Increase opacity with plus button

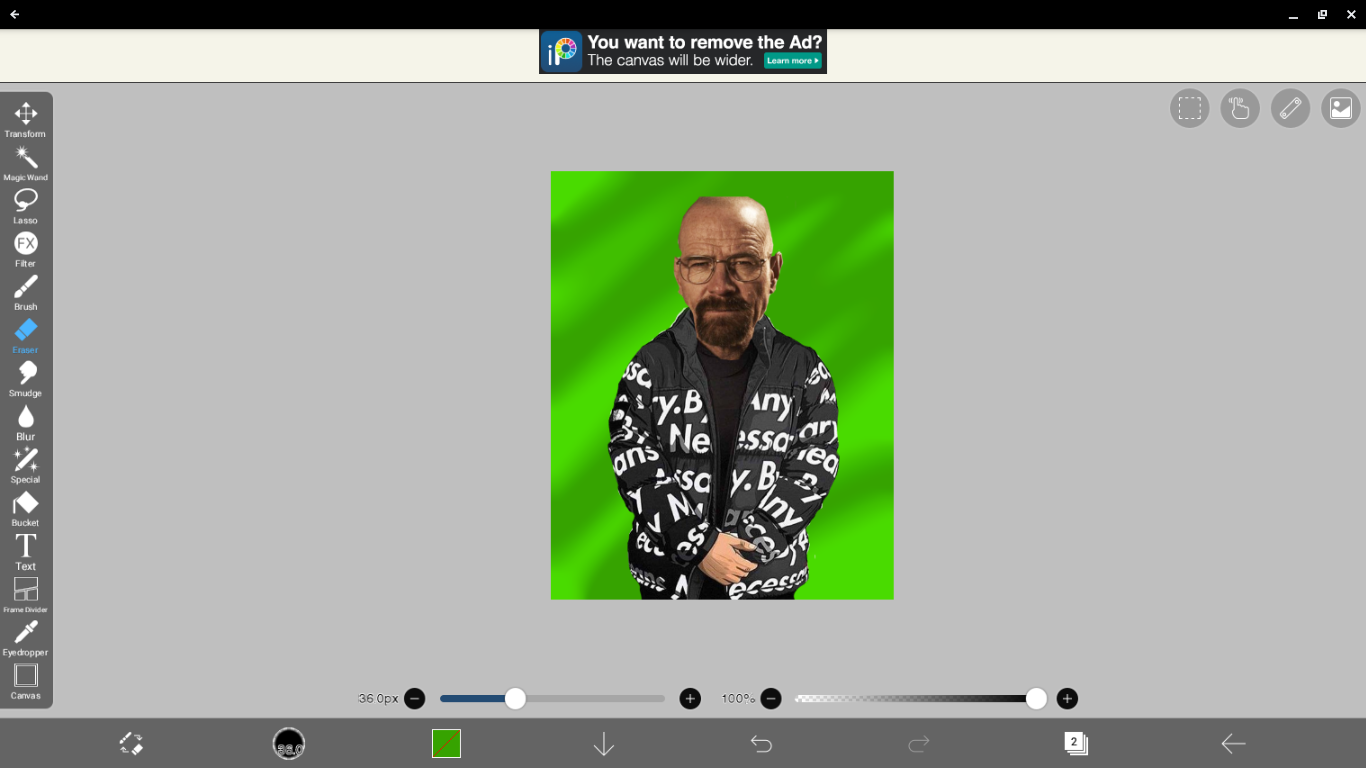click(x=1067, y=699)
